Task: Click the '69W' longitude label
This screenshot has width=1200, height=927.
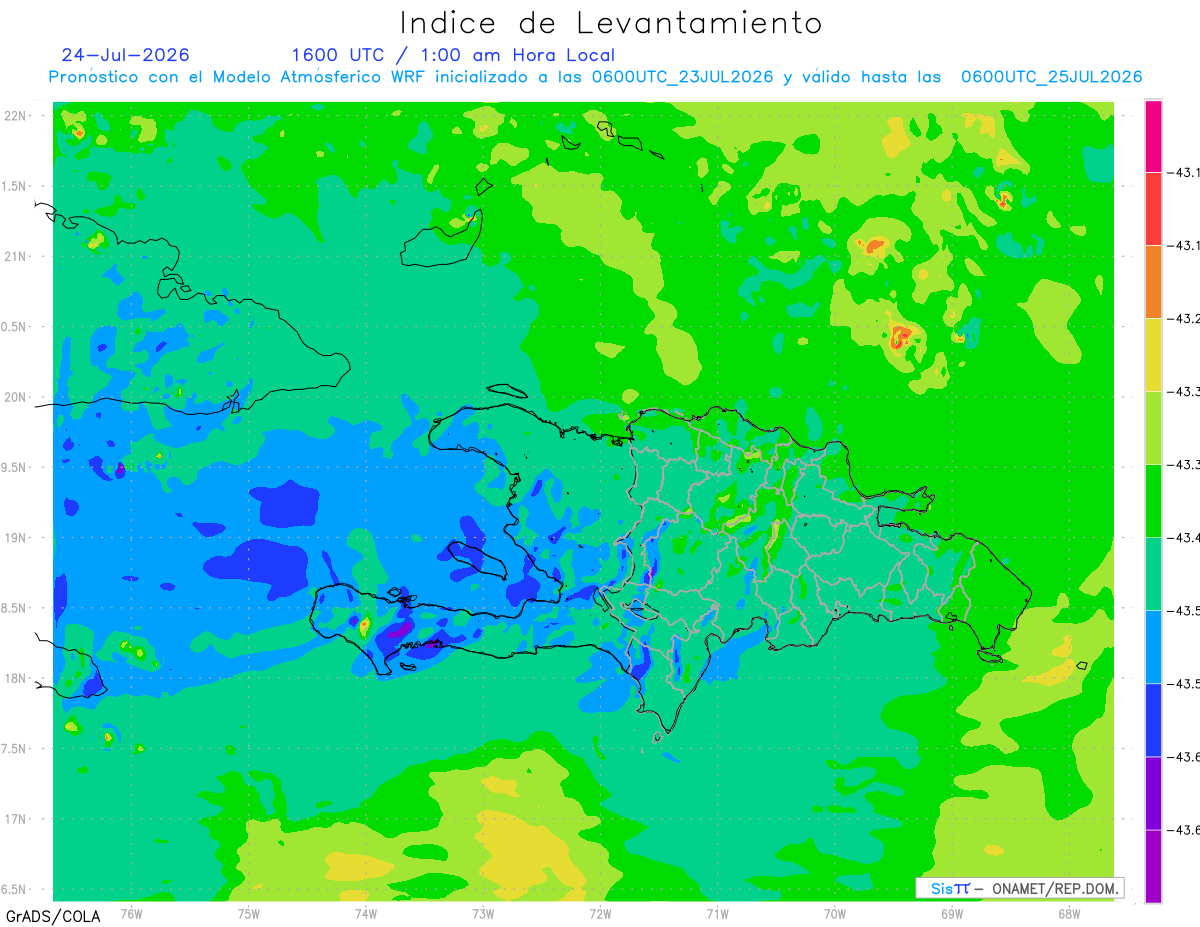Action: 951,914
